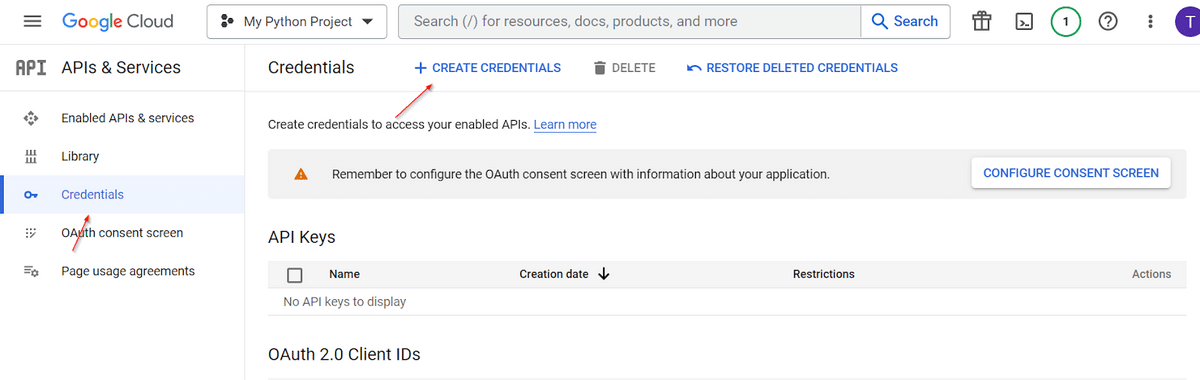Open the gift free trial icon

(x=981, y=21)
